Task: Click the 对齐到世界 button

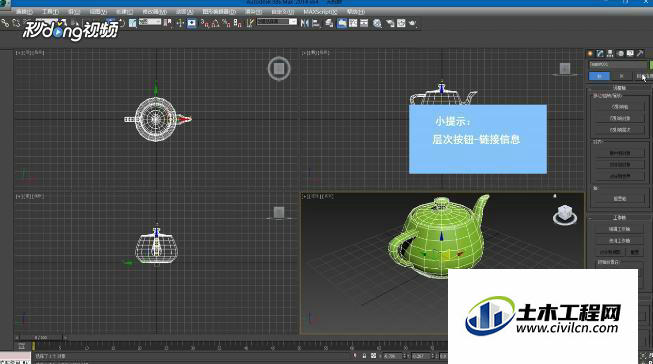Action: 620,176
